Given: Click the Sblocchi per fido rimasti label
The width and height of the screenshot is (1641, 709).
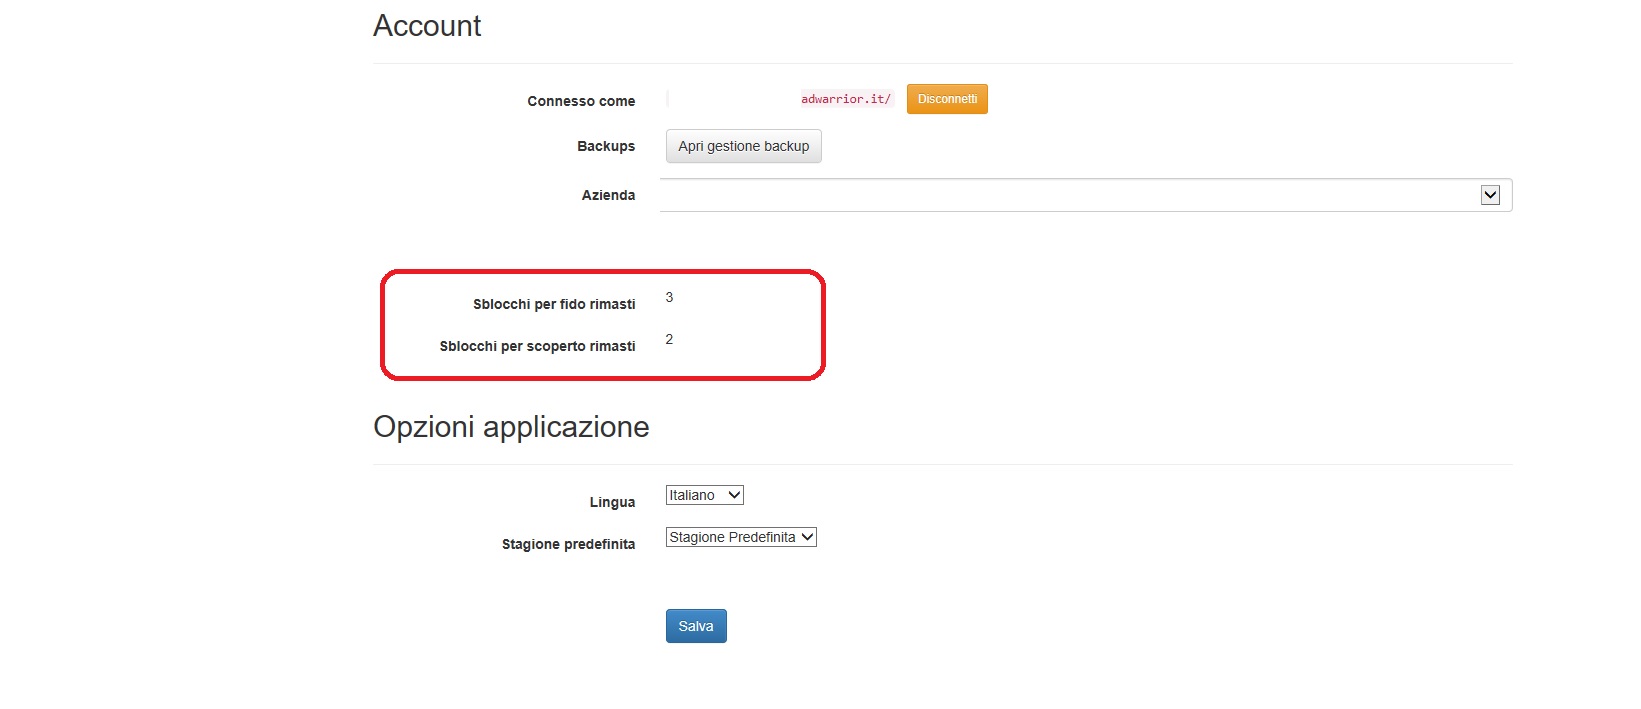Looking at the screenshot, I should coord(554,304).
